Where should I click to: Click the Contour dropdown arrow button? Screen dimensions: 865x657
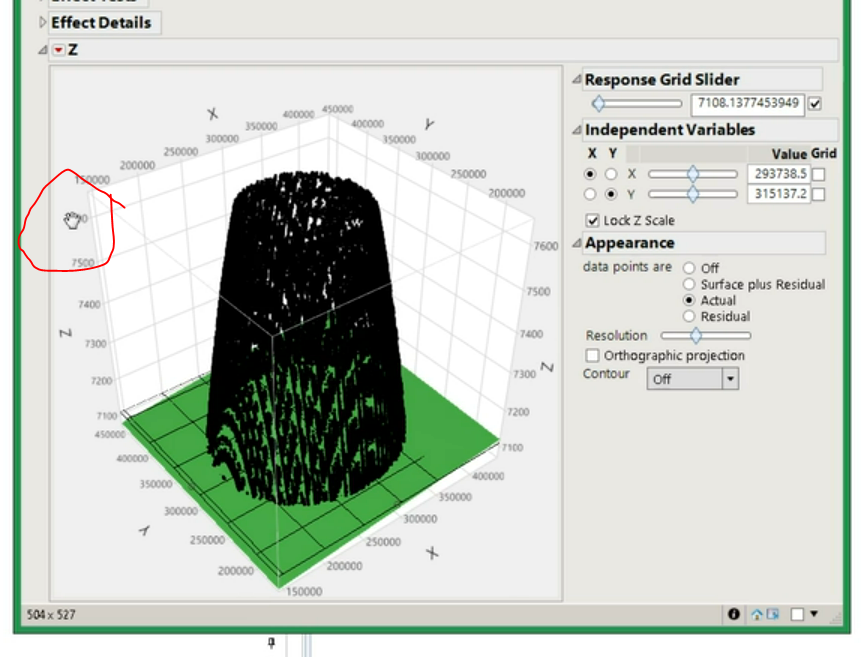click(x=730, y=379)
